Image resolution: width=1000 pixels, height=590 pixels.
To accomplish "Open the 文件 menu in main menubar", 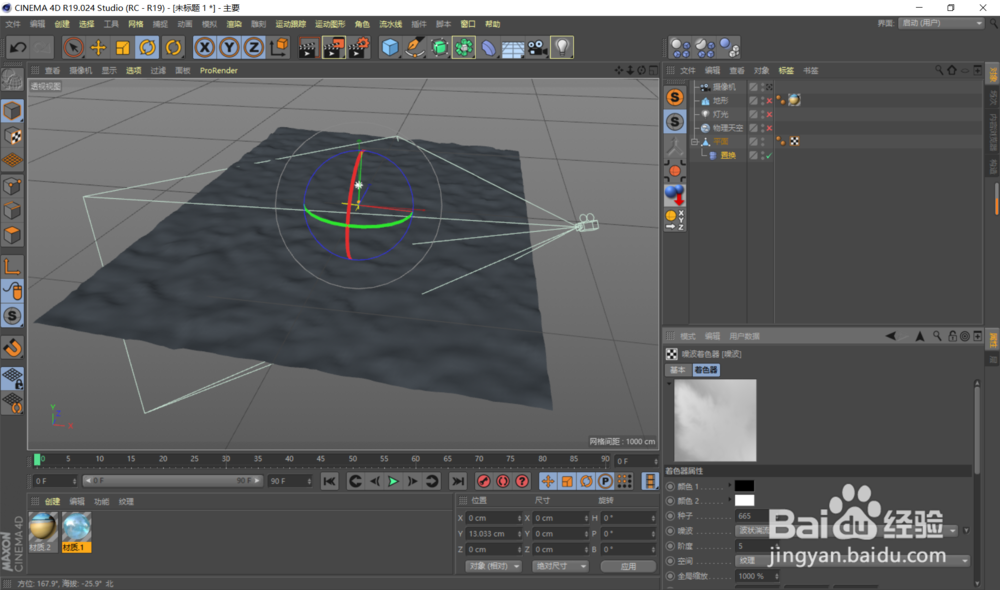I will [13, 24].
